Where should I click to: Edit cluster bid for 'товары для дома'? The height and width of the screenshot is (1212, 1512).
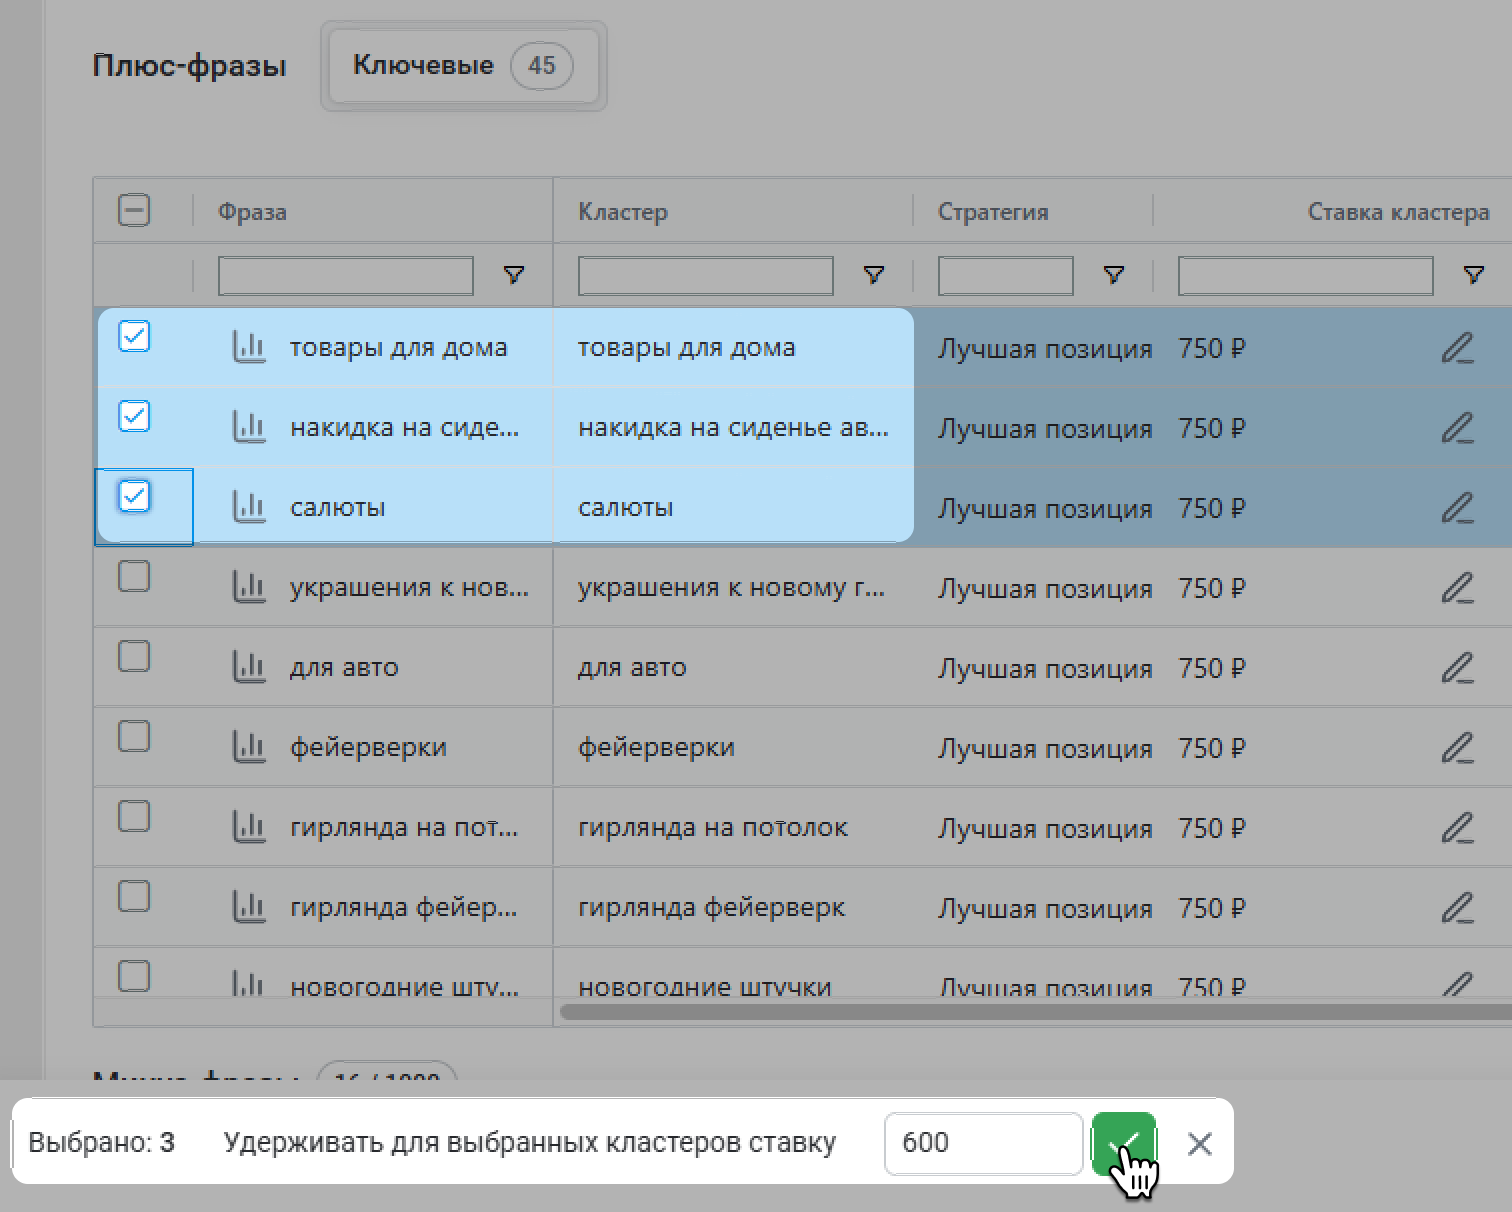[x=1457, y=348]
